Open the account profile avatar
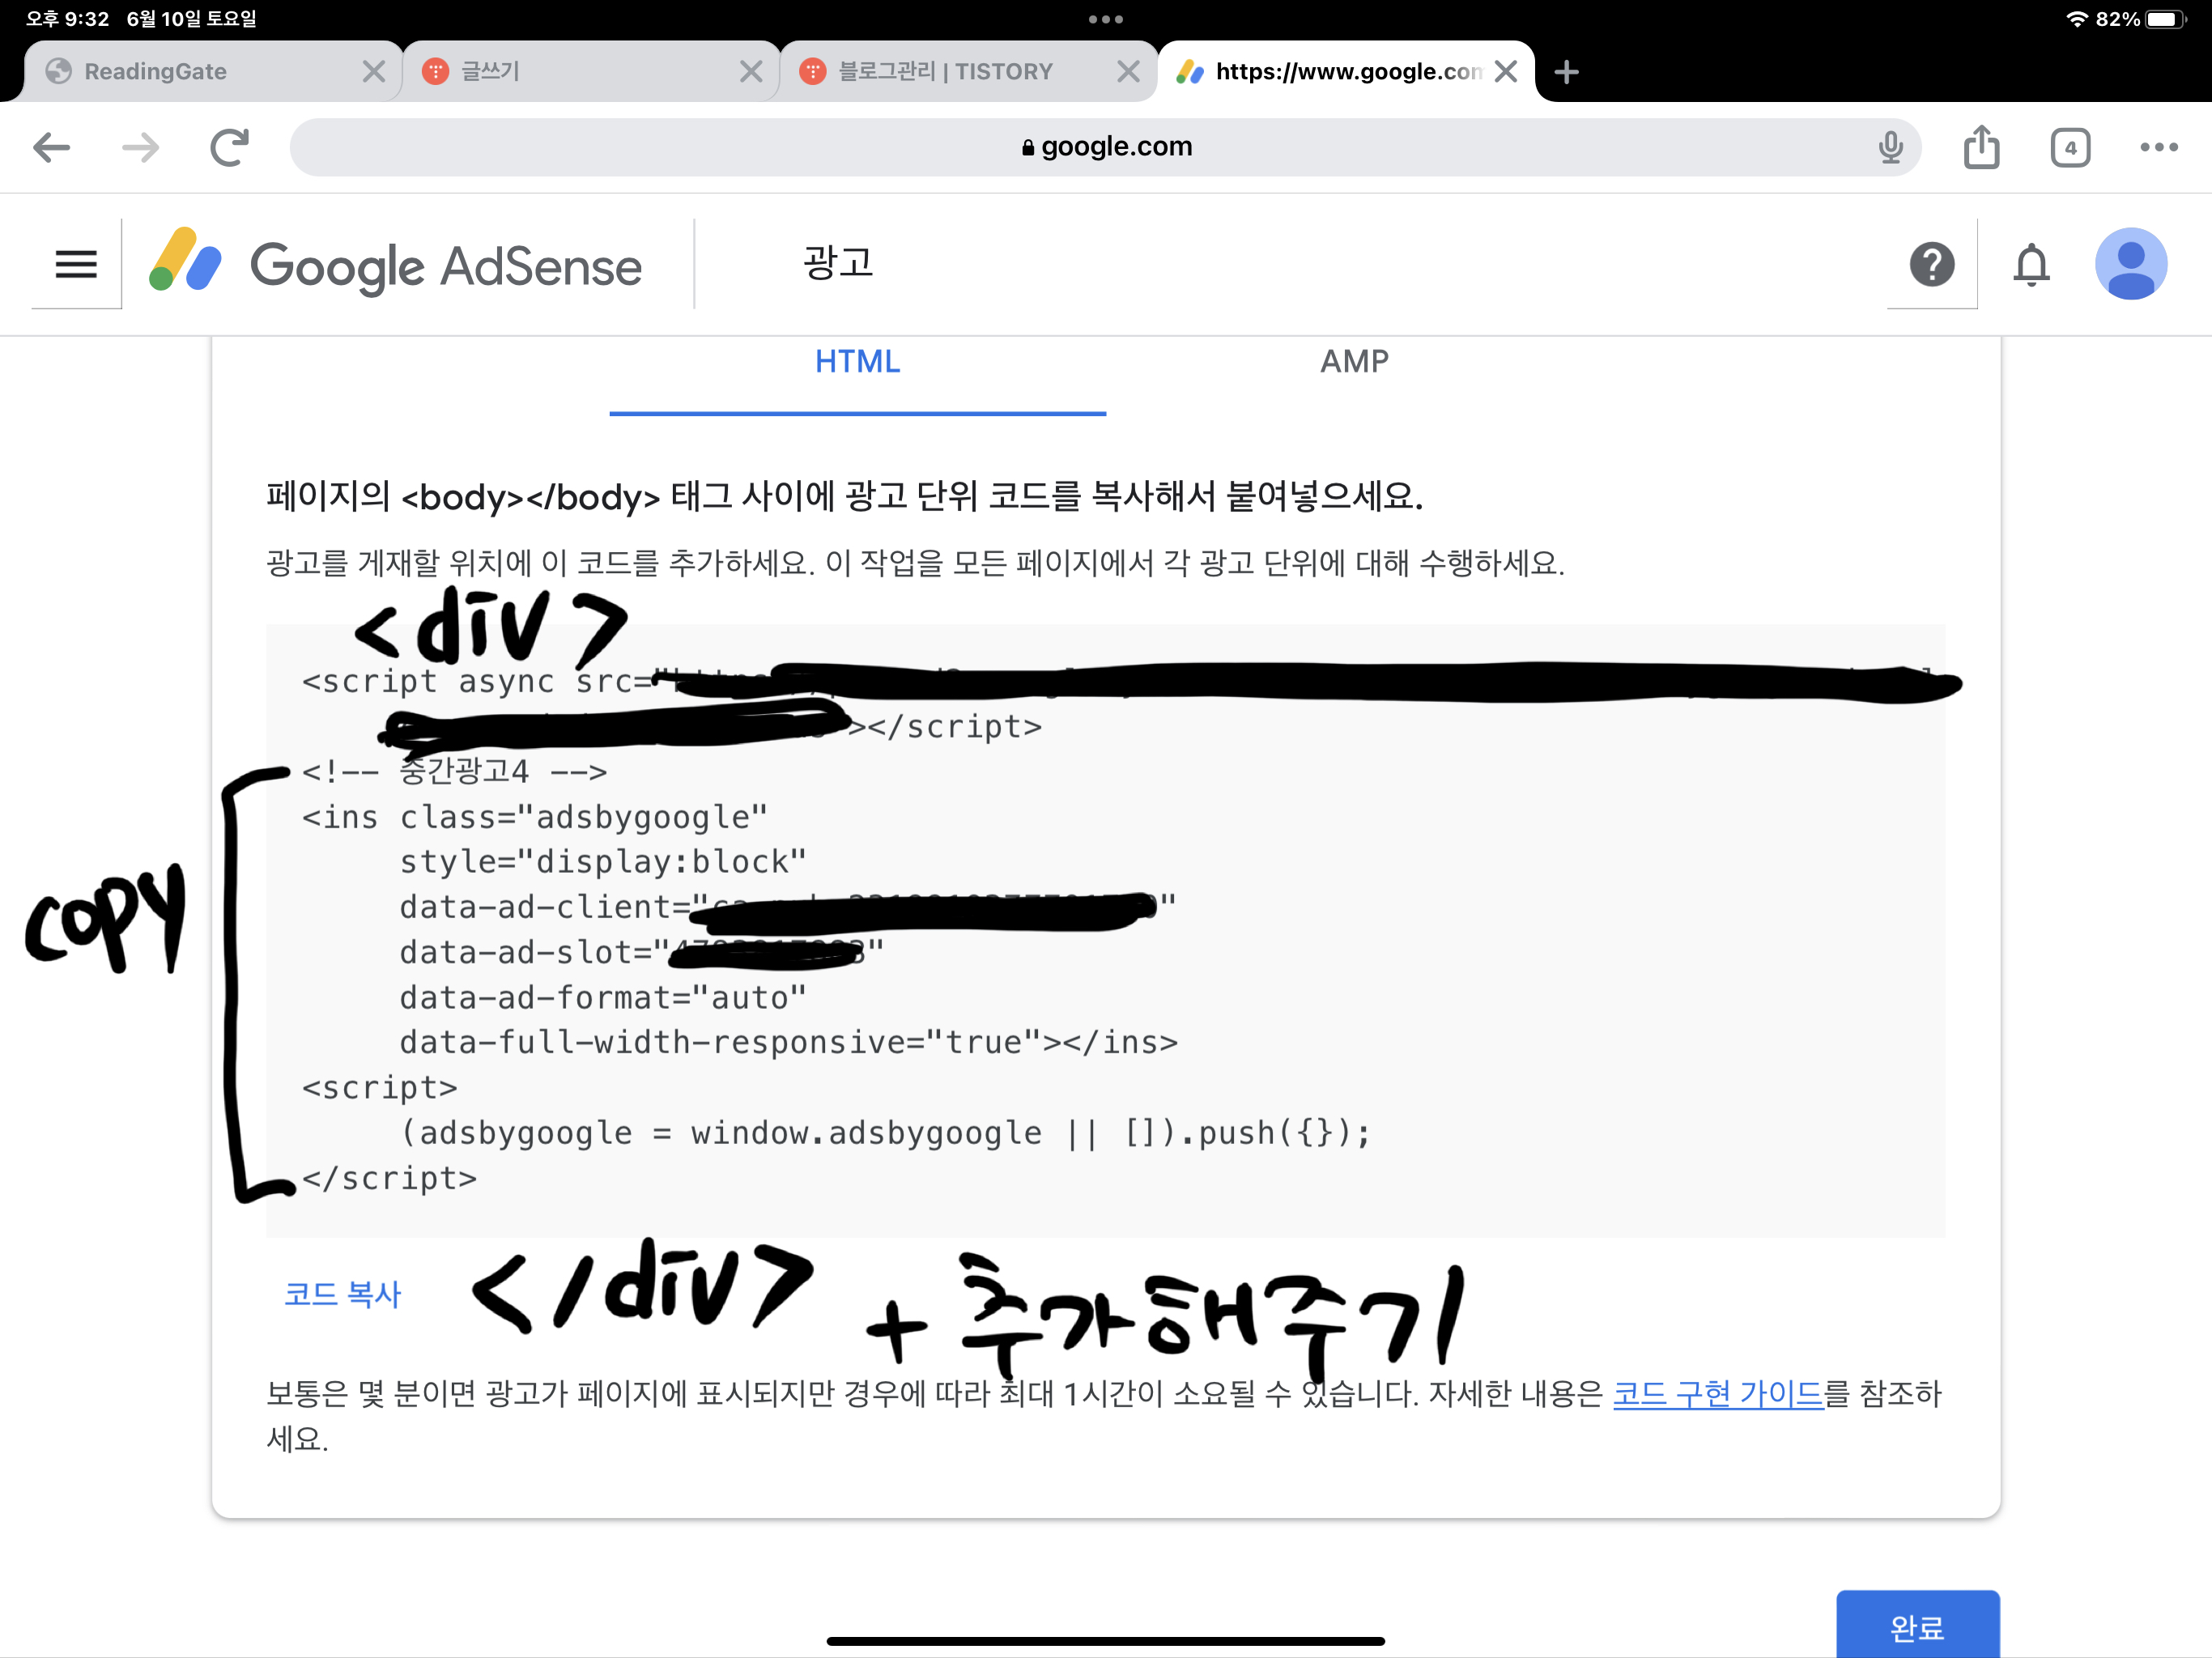The image size is (2212, 1658). point(2130,265)
